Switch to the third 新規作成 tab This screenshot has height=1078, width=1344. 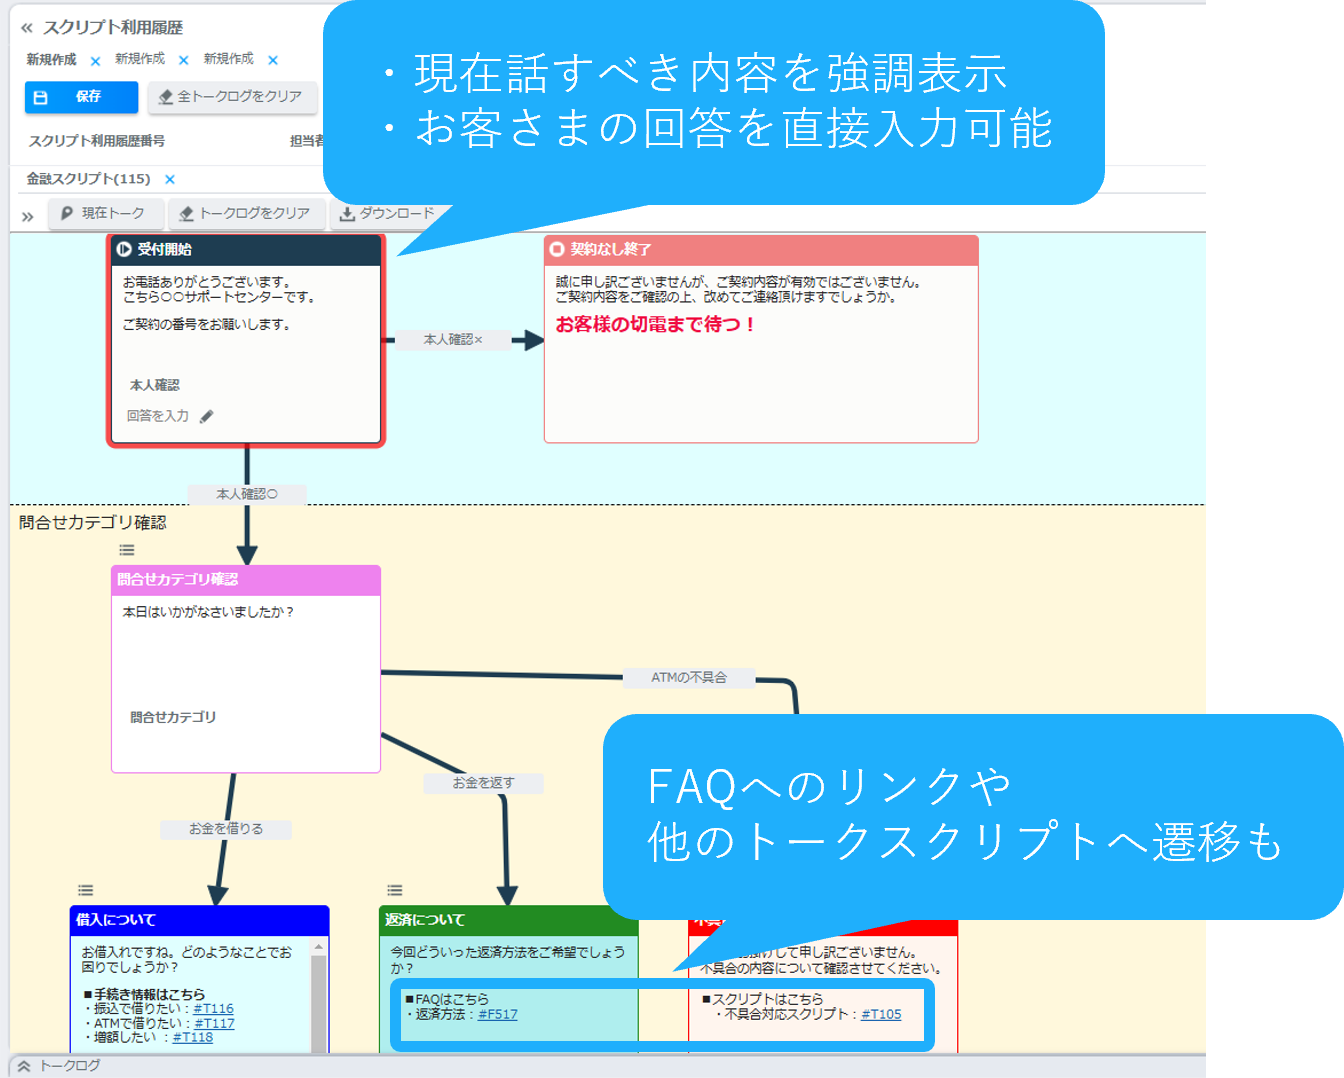click(229, 59)
